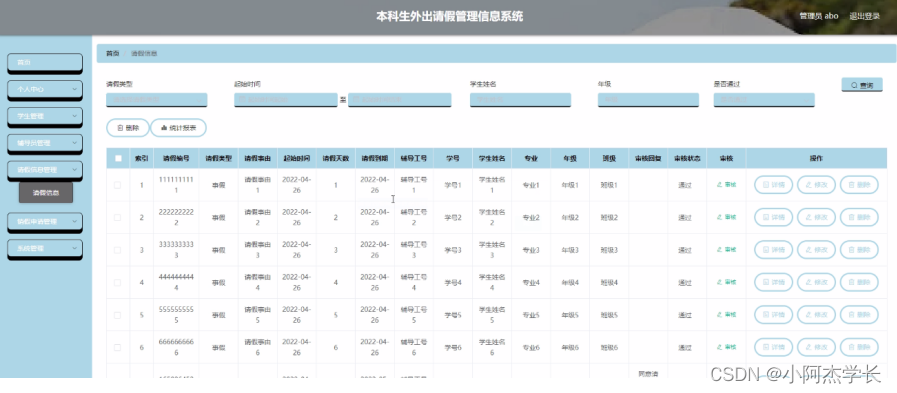Click 审核 for row 4
The width and height of the screenshot is (897, 393).
tap(727, 283)
